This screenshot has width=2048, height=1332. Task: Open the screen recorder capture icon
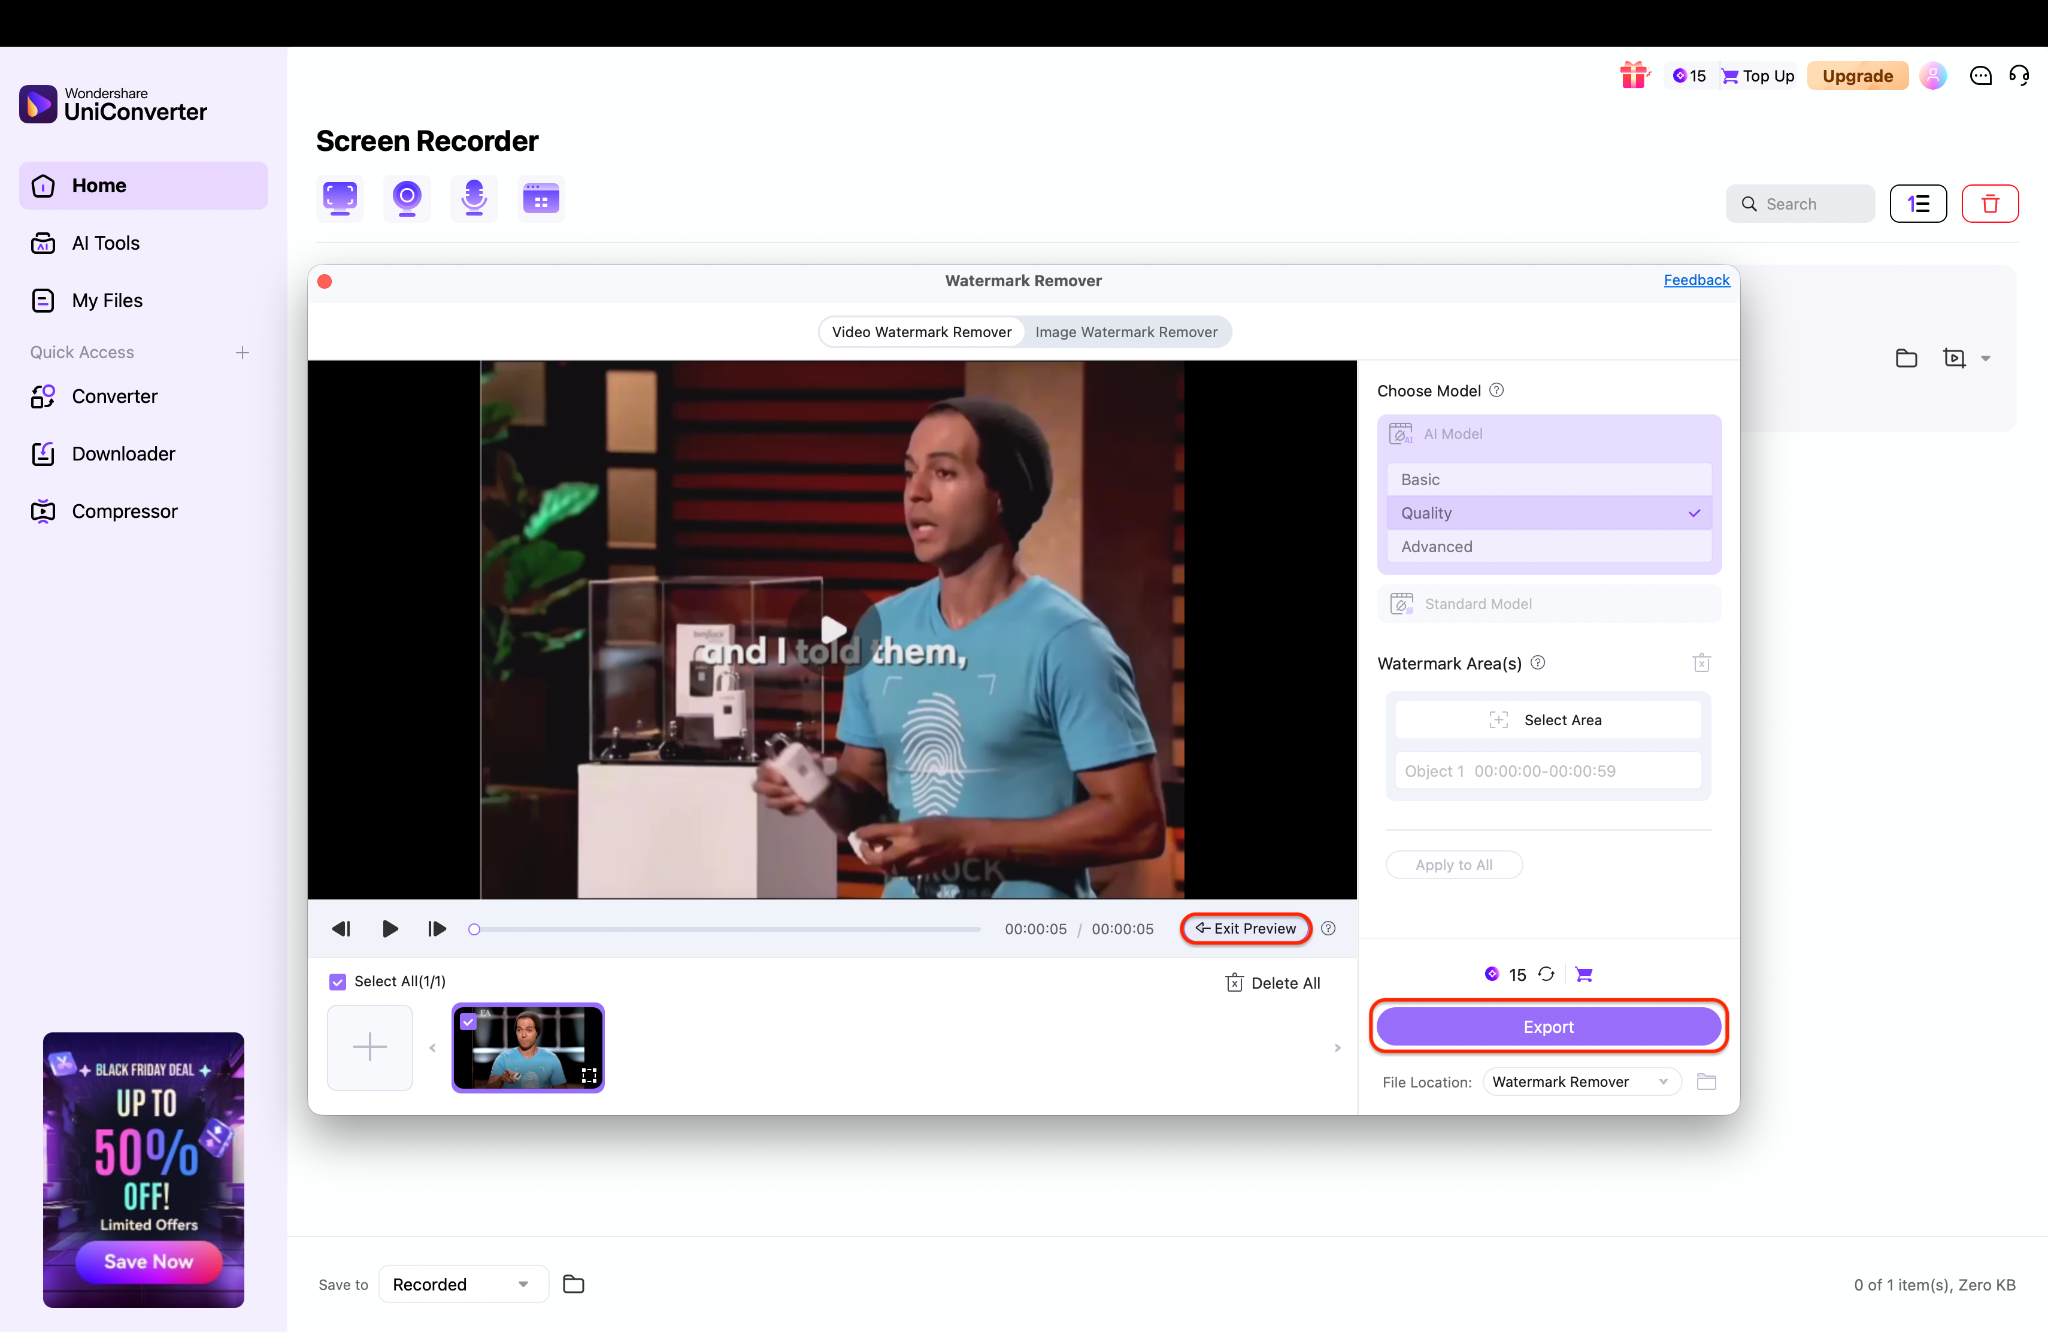point(340,198)
